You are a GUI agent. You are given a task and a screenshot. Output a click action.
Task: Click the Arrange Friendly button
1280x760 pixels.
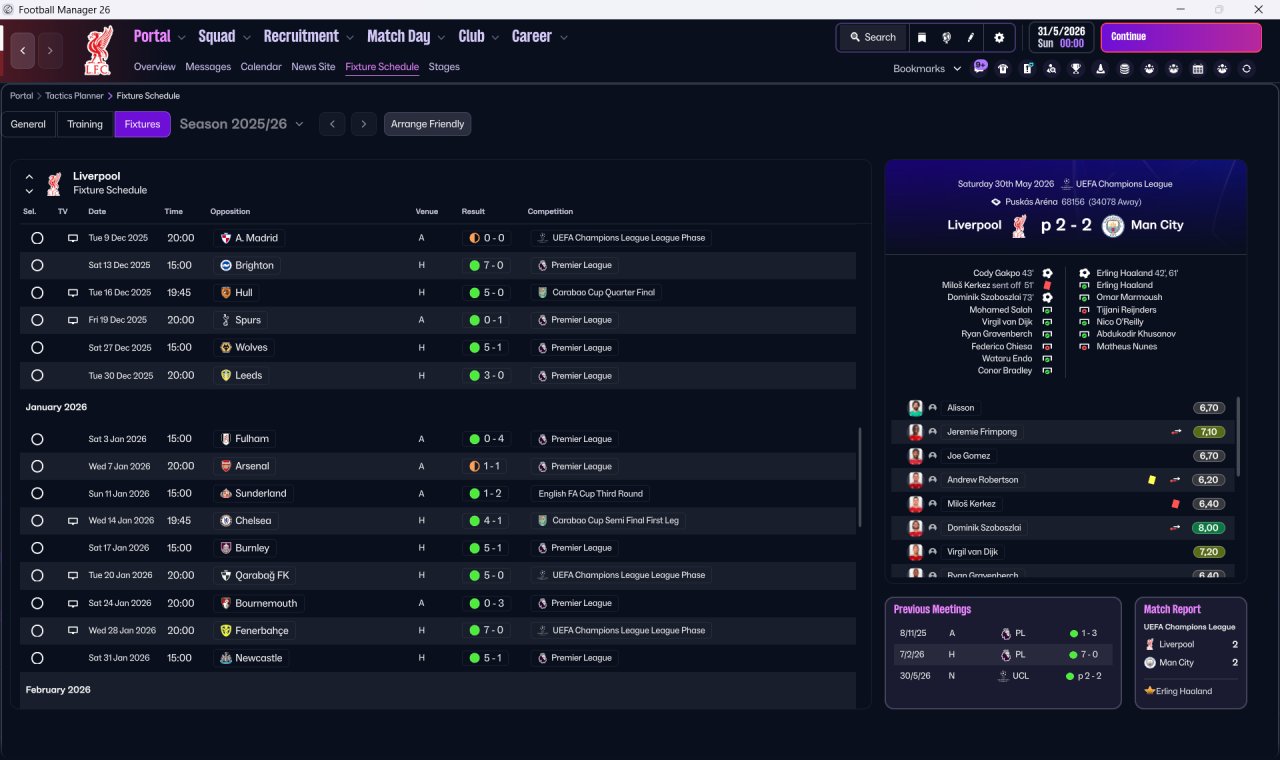click(427, 124)
